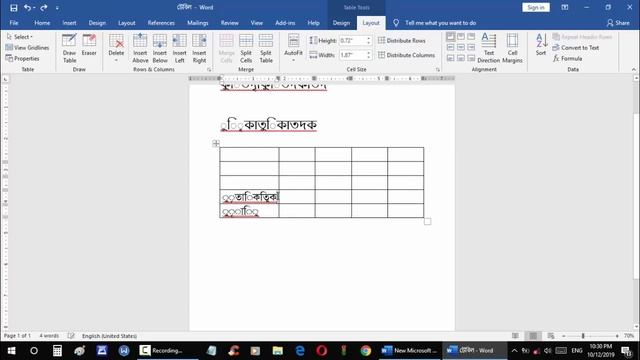Open the Review tab
This screenshot has width=640, height=360.
point(229,23)
